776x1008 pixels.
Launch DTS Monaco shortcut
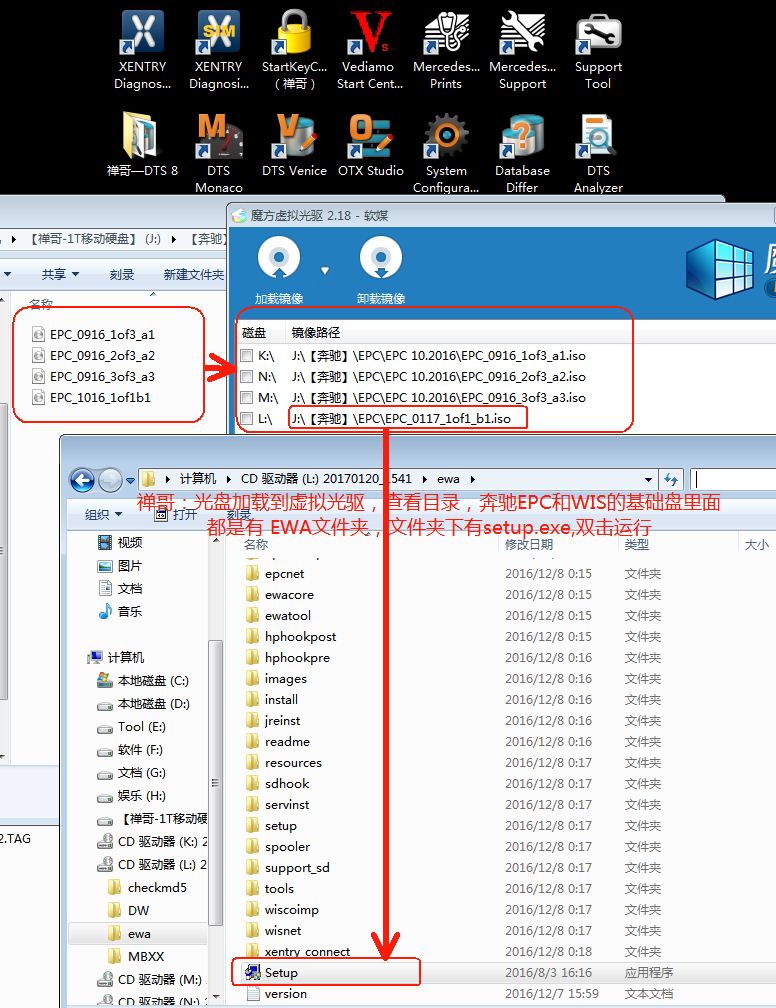click(219, 153)
